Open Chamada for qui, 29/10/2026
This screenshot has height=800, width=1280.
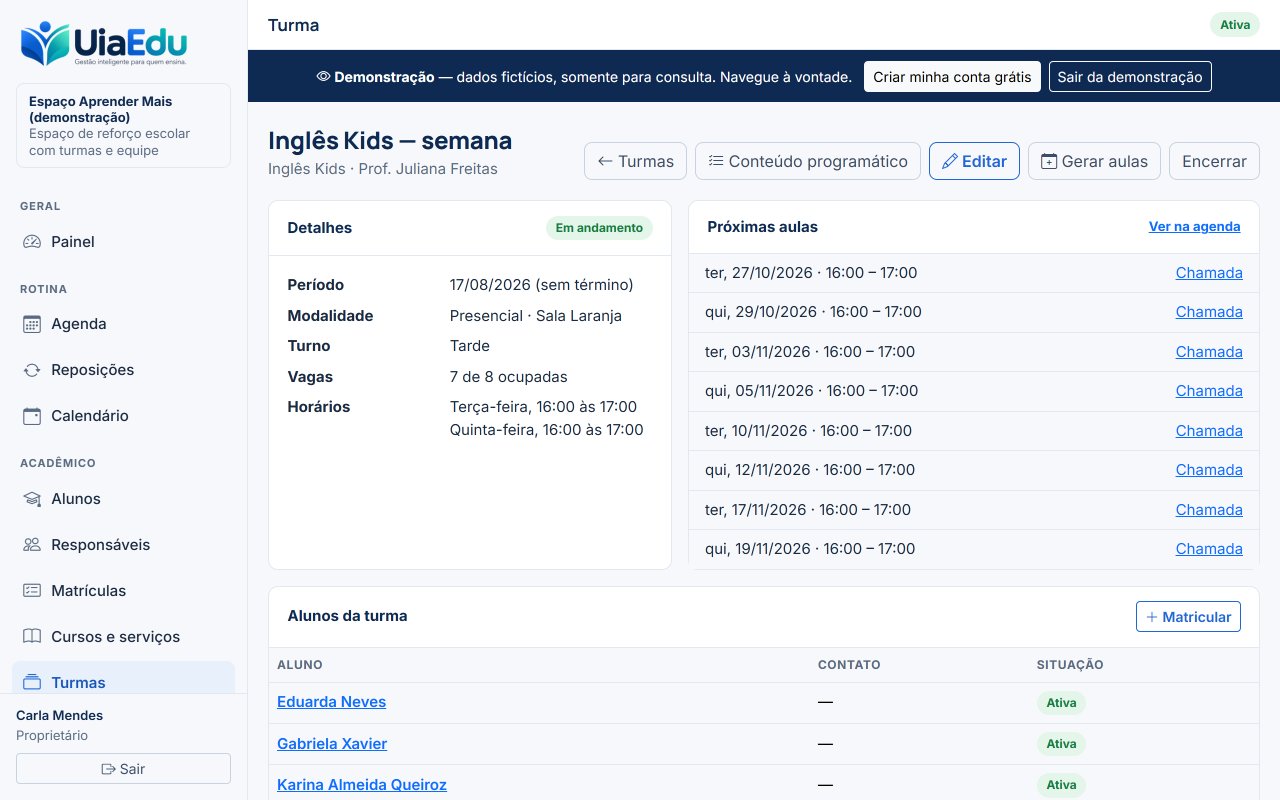click(1209, 312)
